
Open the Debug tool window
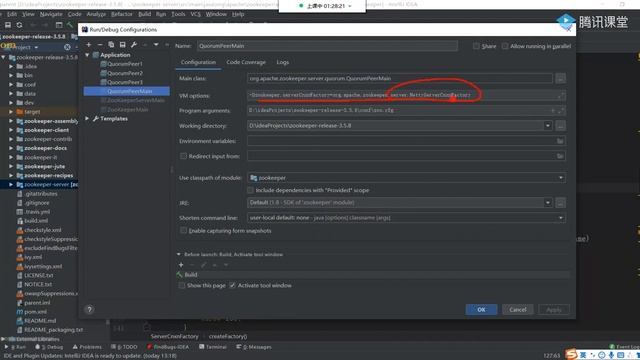click(x=49, y=347)
